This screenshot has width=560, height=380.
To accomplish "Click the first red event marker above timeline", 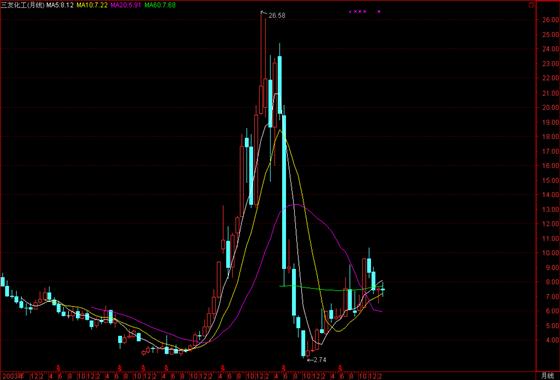I will pyautogui.click(x=59, y=367).
